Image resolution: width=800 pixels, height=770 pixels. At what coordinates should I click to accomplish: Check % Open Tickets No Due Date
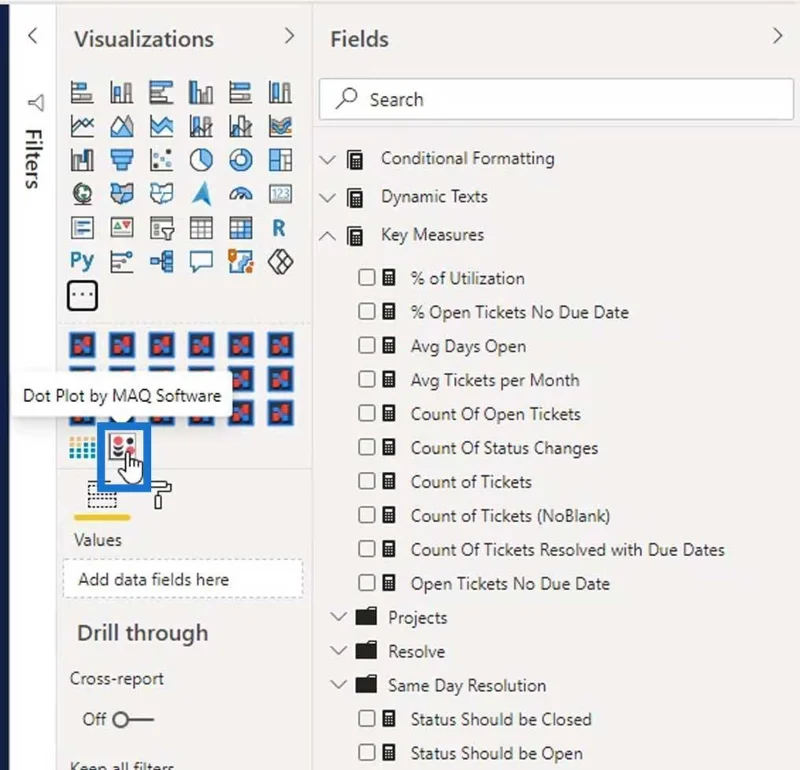[x=366, y=311]
